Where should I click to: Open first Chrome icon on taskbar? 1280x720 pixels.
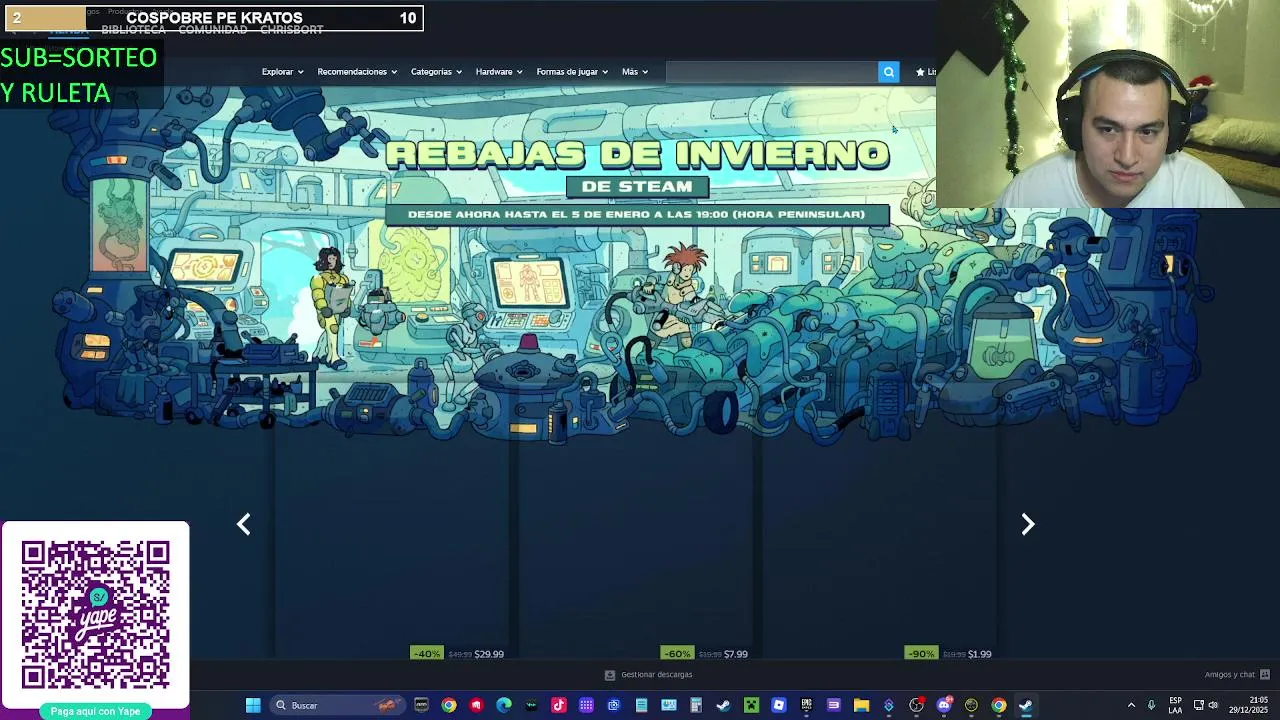pos(449,706)
